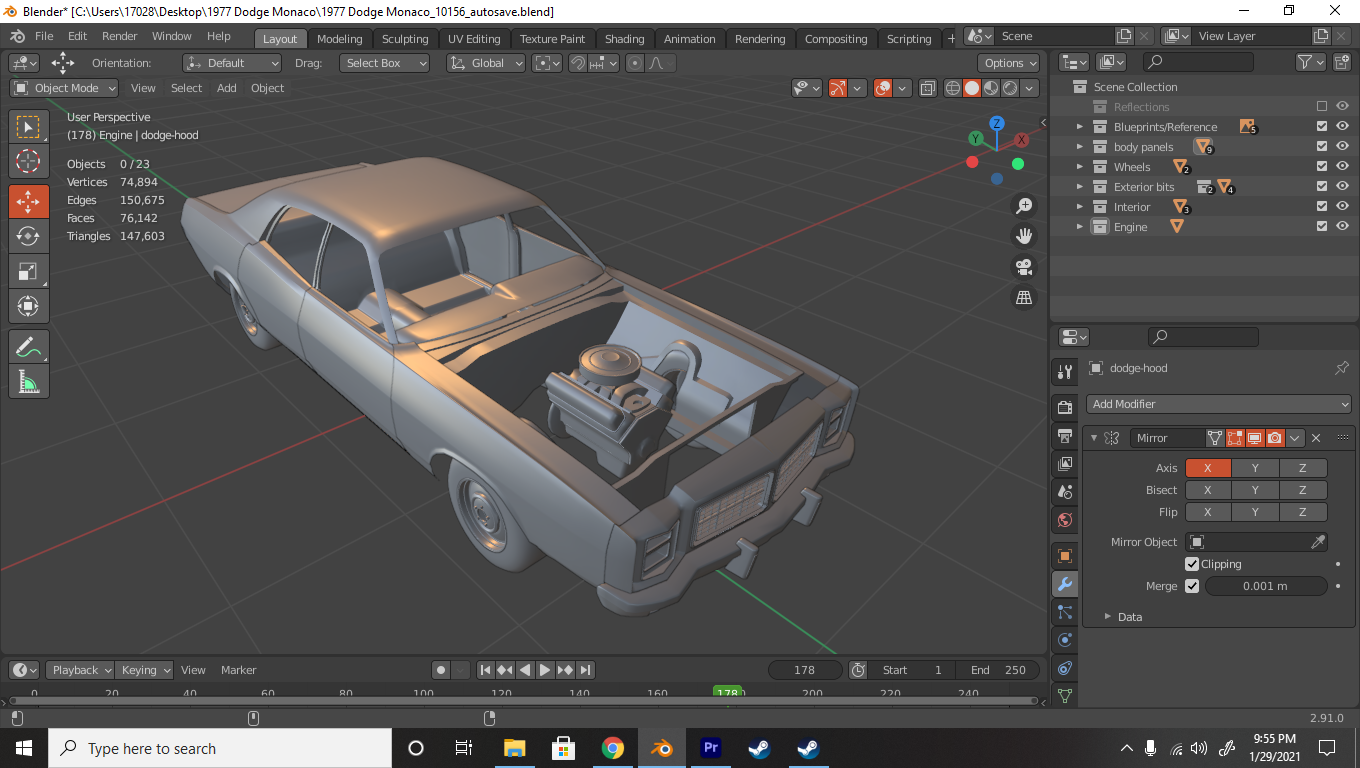Image resolution: width=1360 pixels, height=768 pixels.
Task: Select the Select Box tool in toolbar
Action: (28, 127)
